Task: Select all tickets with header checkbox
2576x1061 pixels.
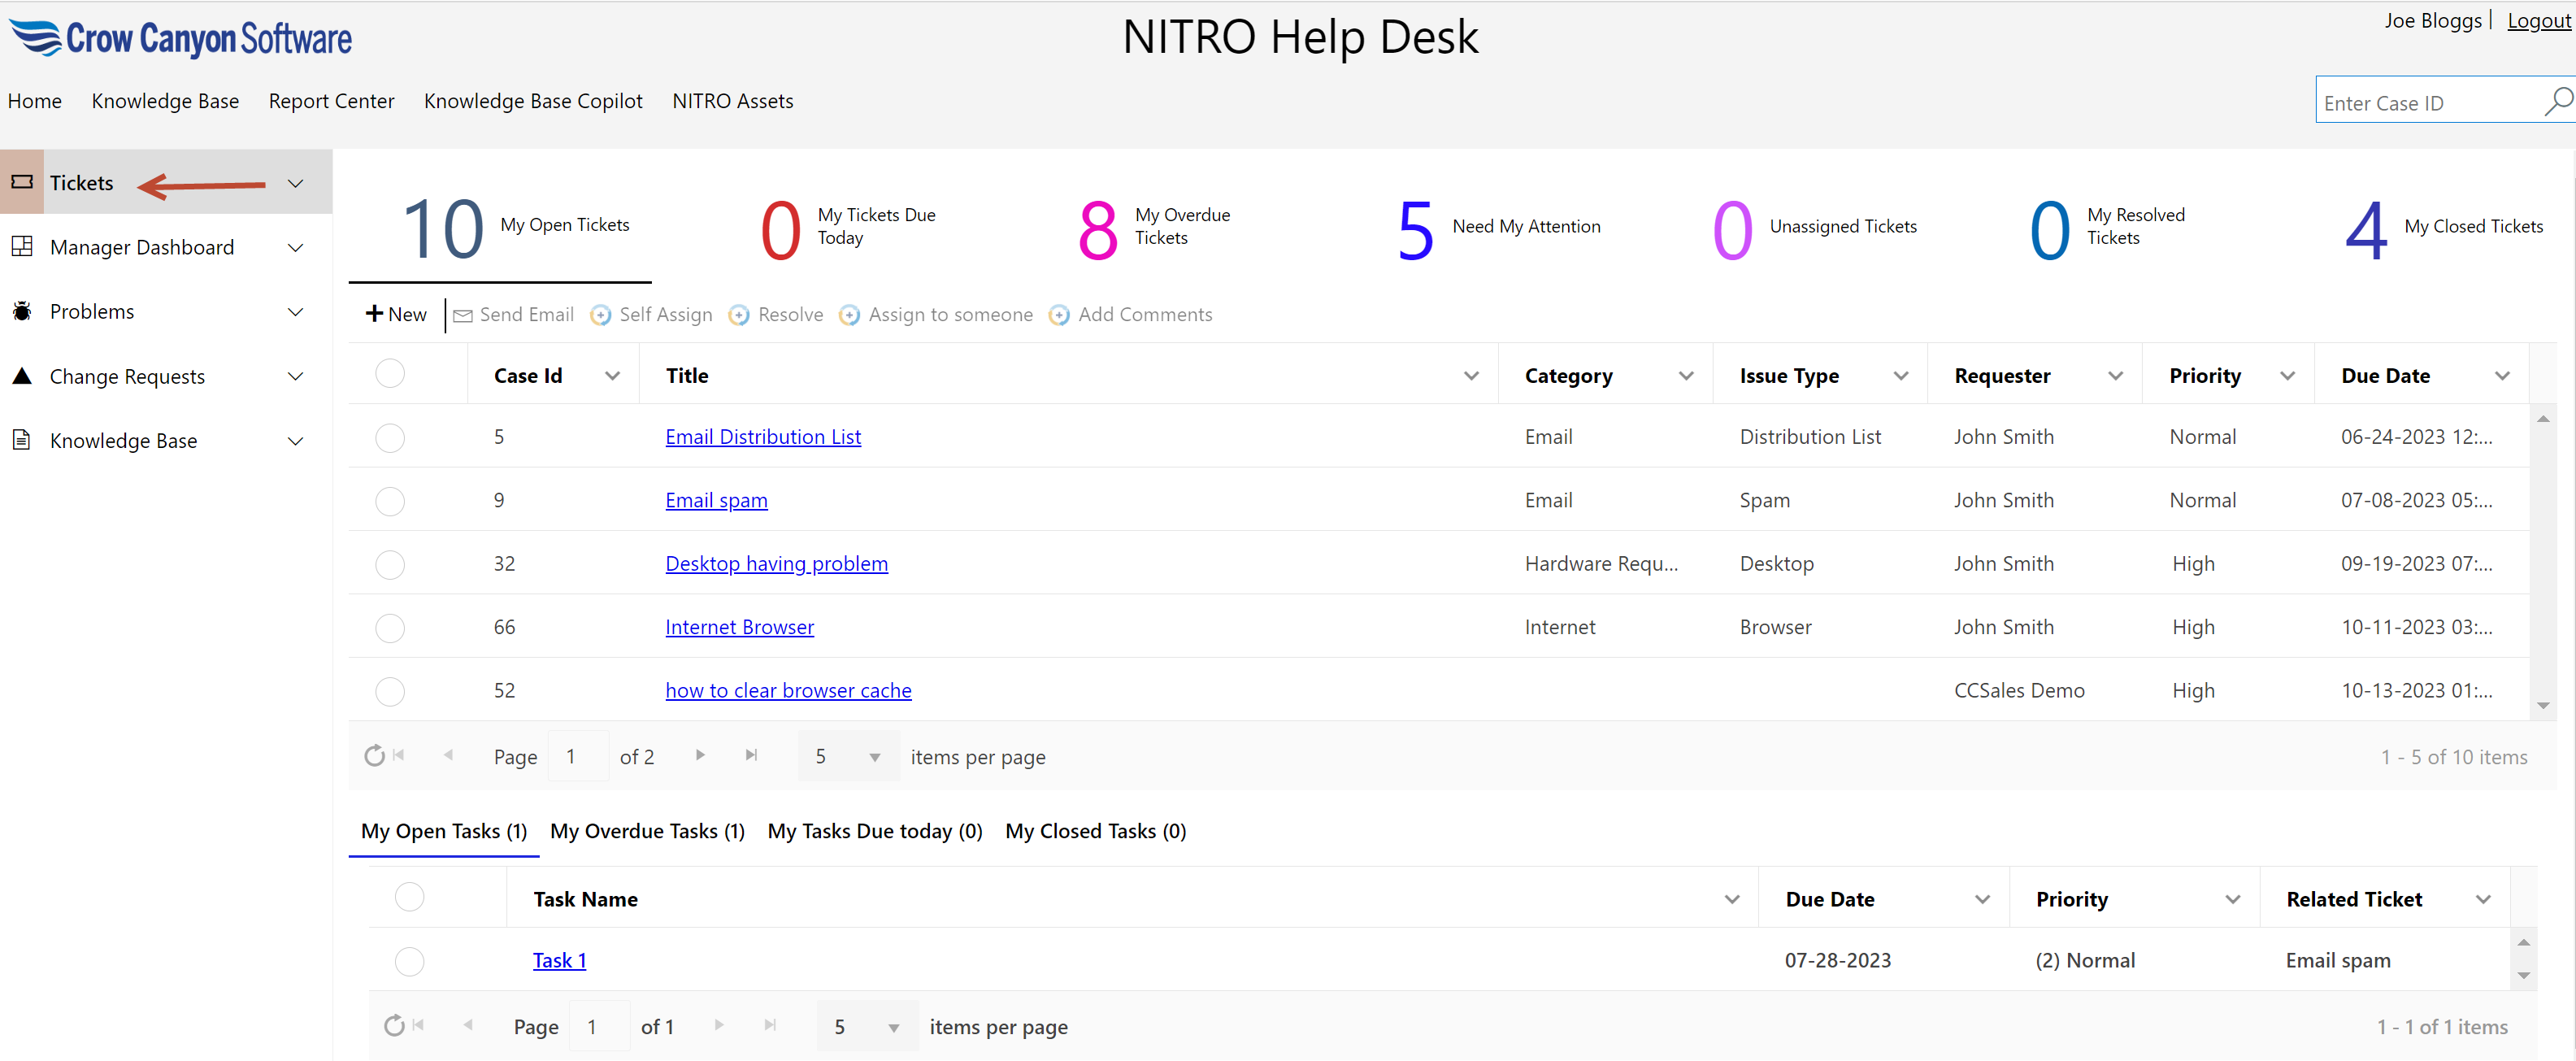Action: click(x=390, y=374)
